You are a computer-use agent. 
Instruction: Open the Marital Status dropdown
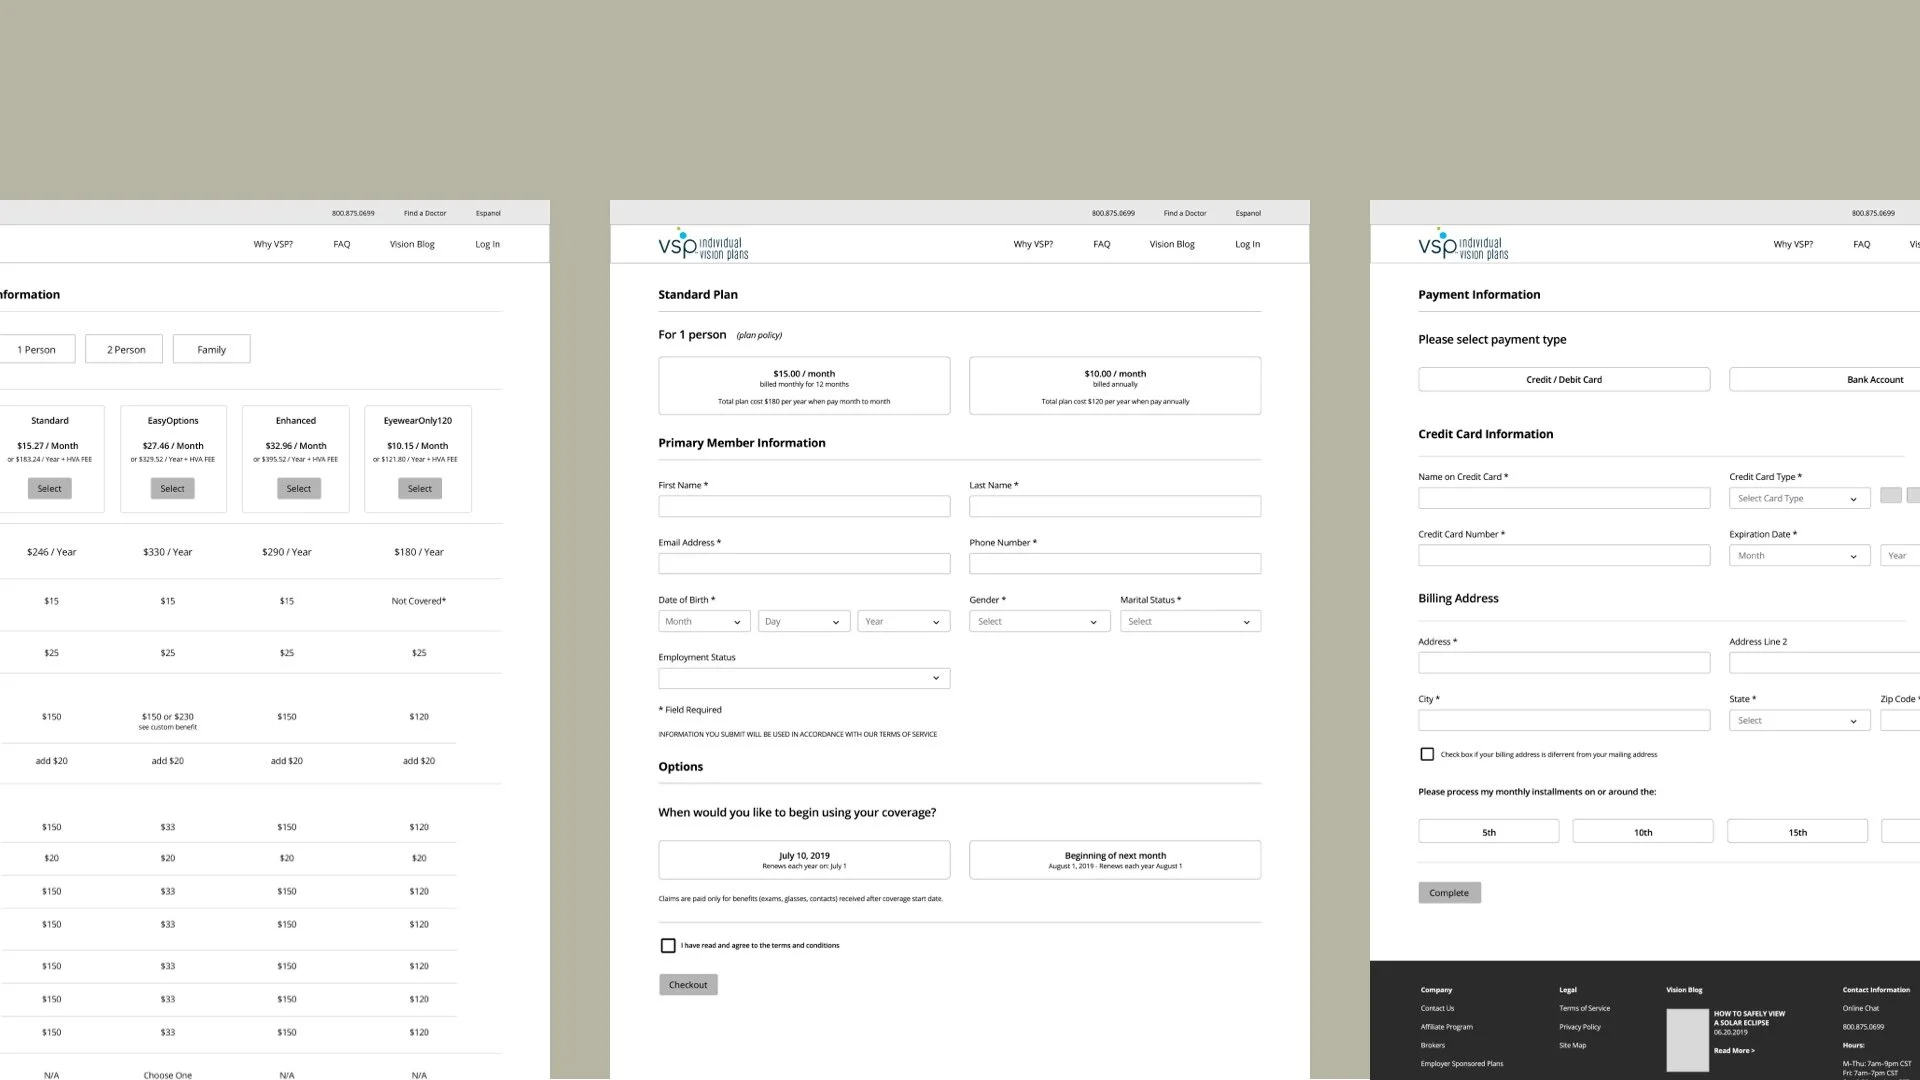pyautogui.click(x=1190, y=622)
